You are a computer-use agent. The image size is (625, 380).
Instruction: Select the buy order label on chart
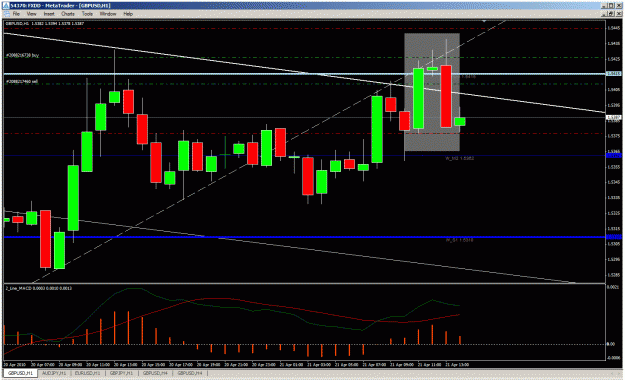click(22, 55)
